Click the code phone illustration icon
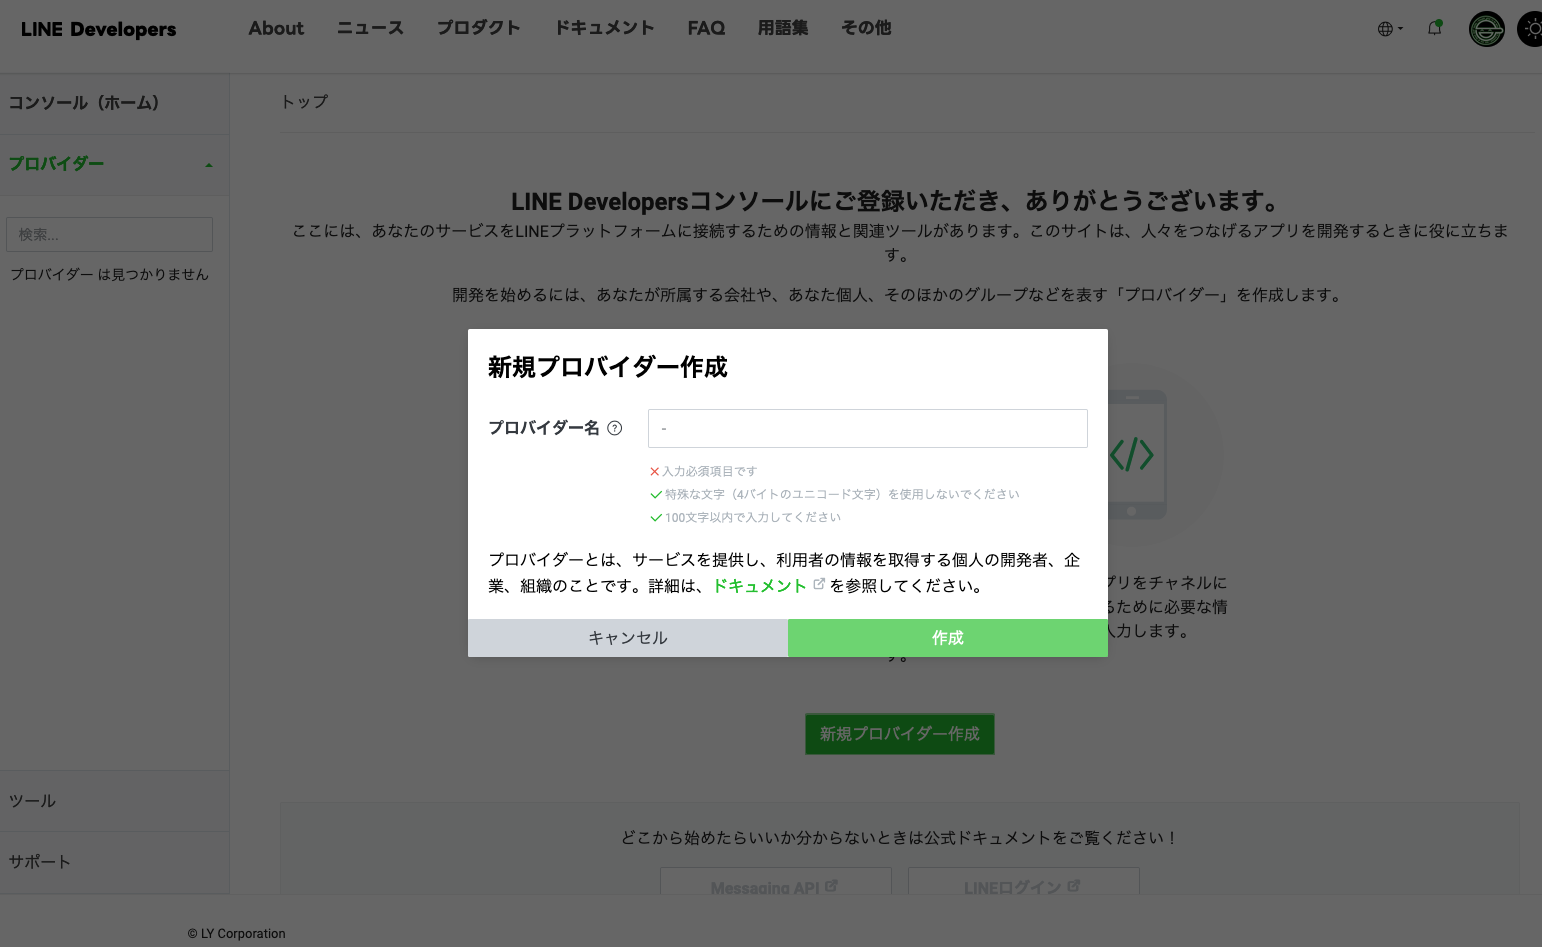 pos(1135,455)
